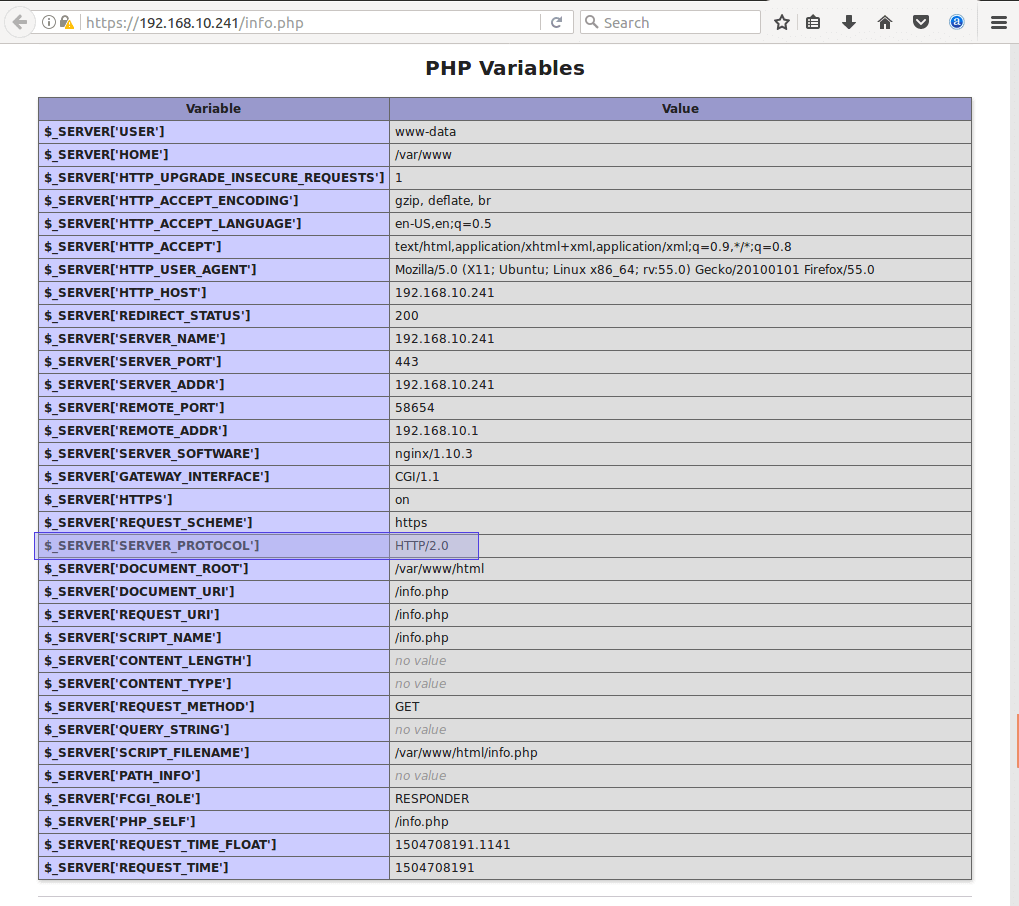
Task: Click the text/html,application/xhtml+xml accept value
Action: (x=593, y=247)
